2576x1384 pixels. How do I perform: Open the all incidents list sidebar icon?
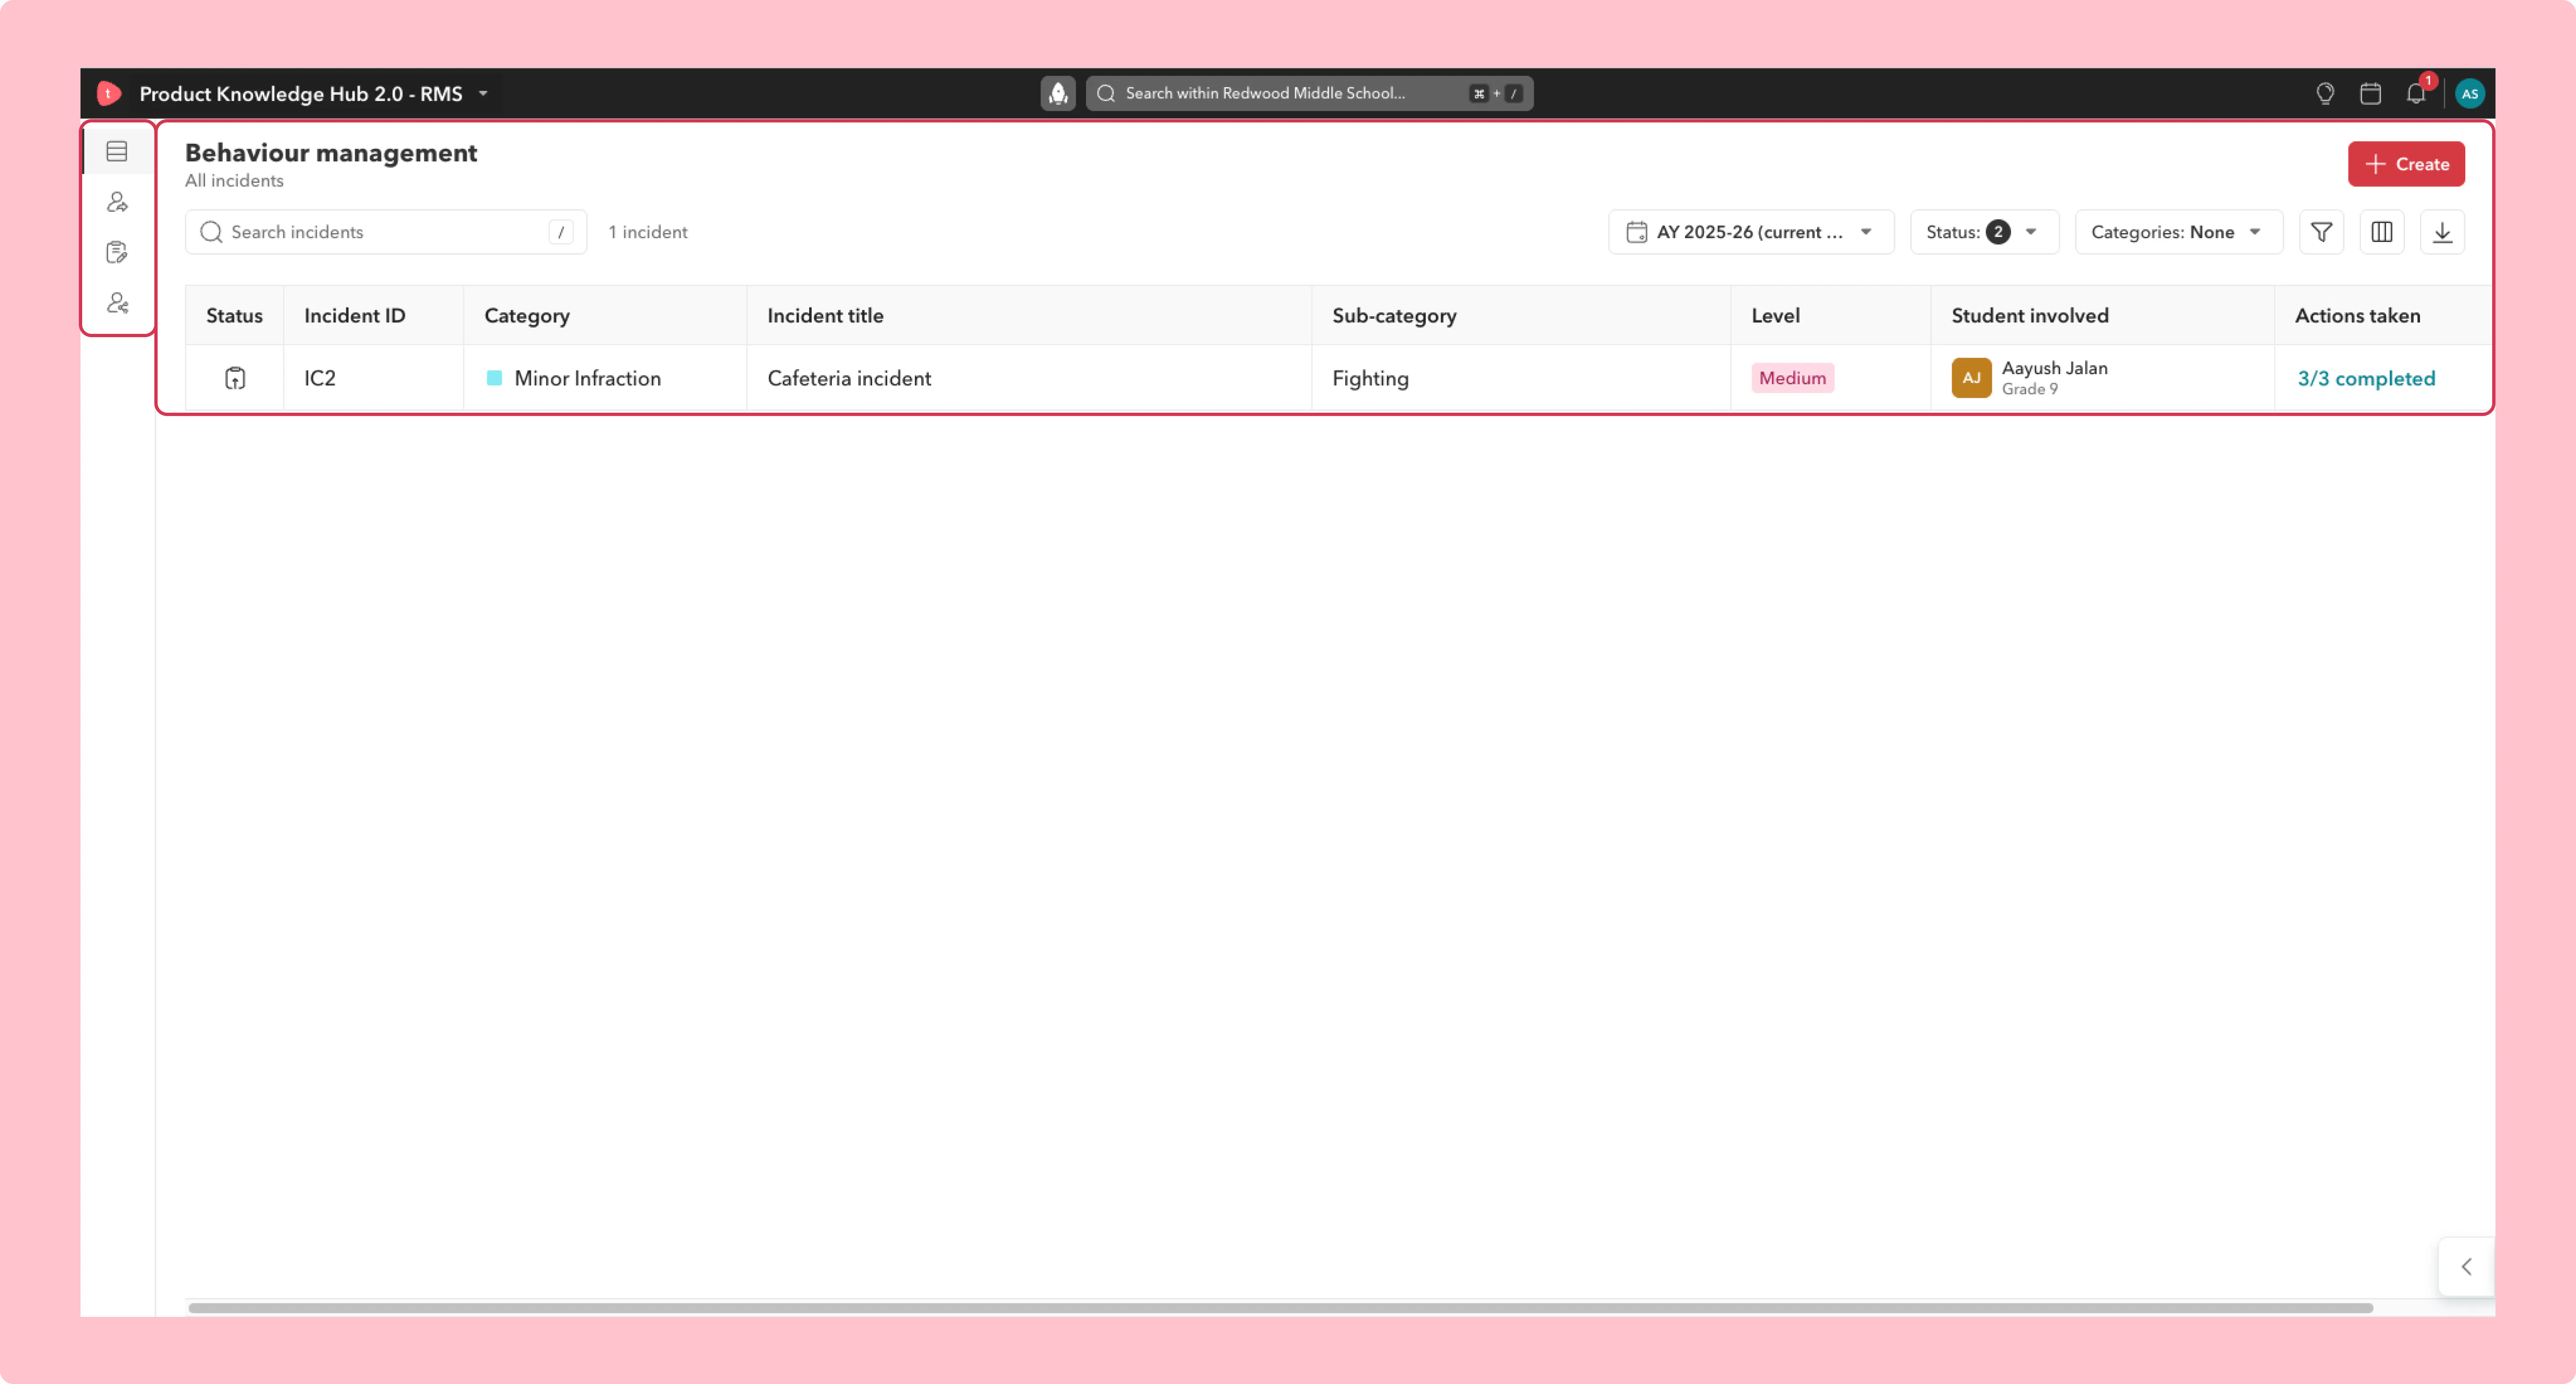(117, 151)
